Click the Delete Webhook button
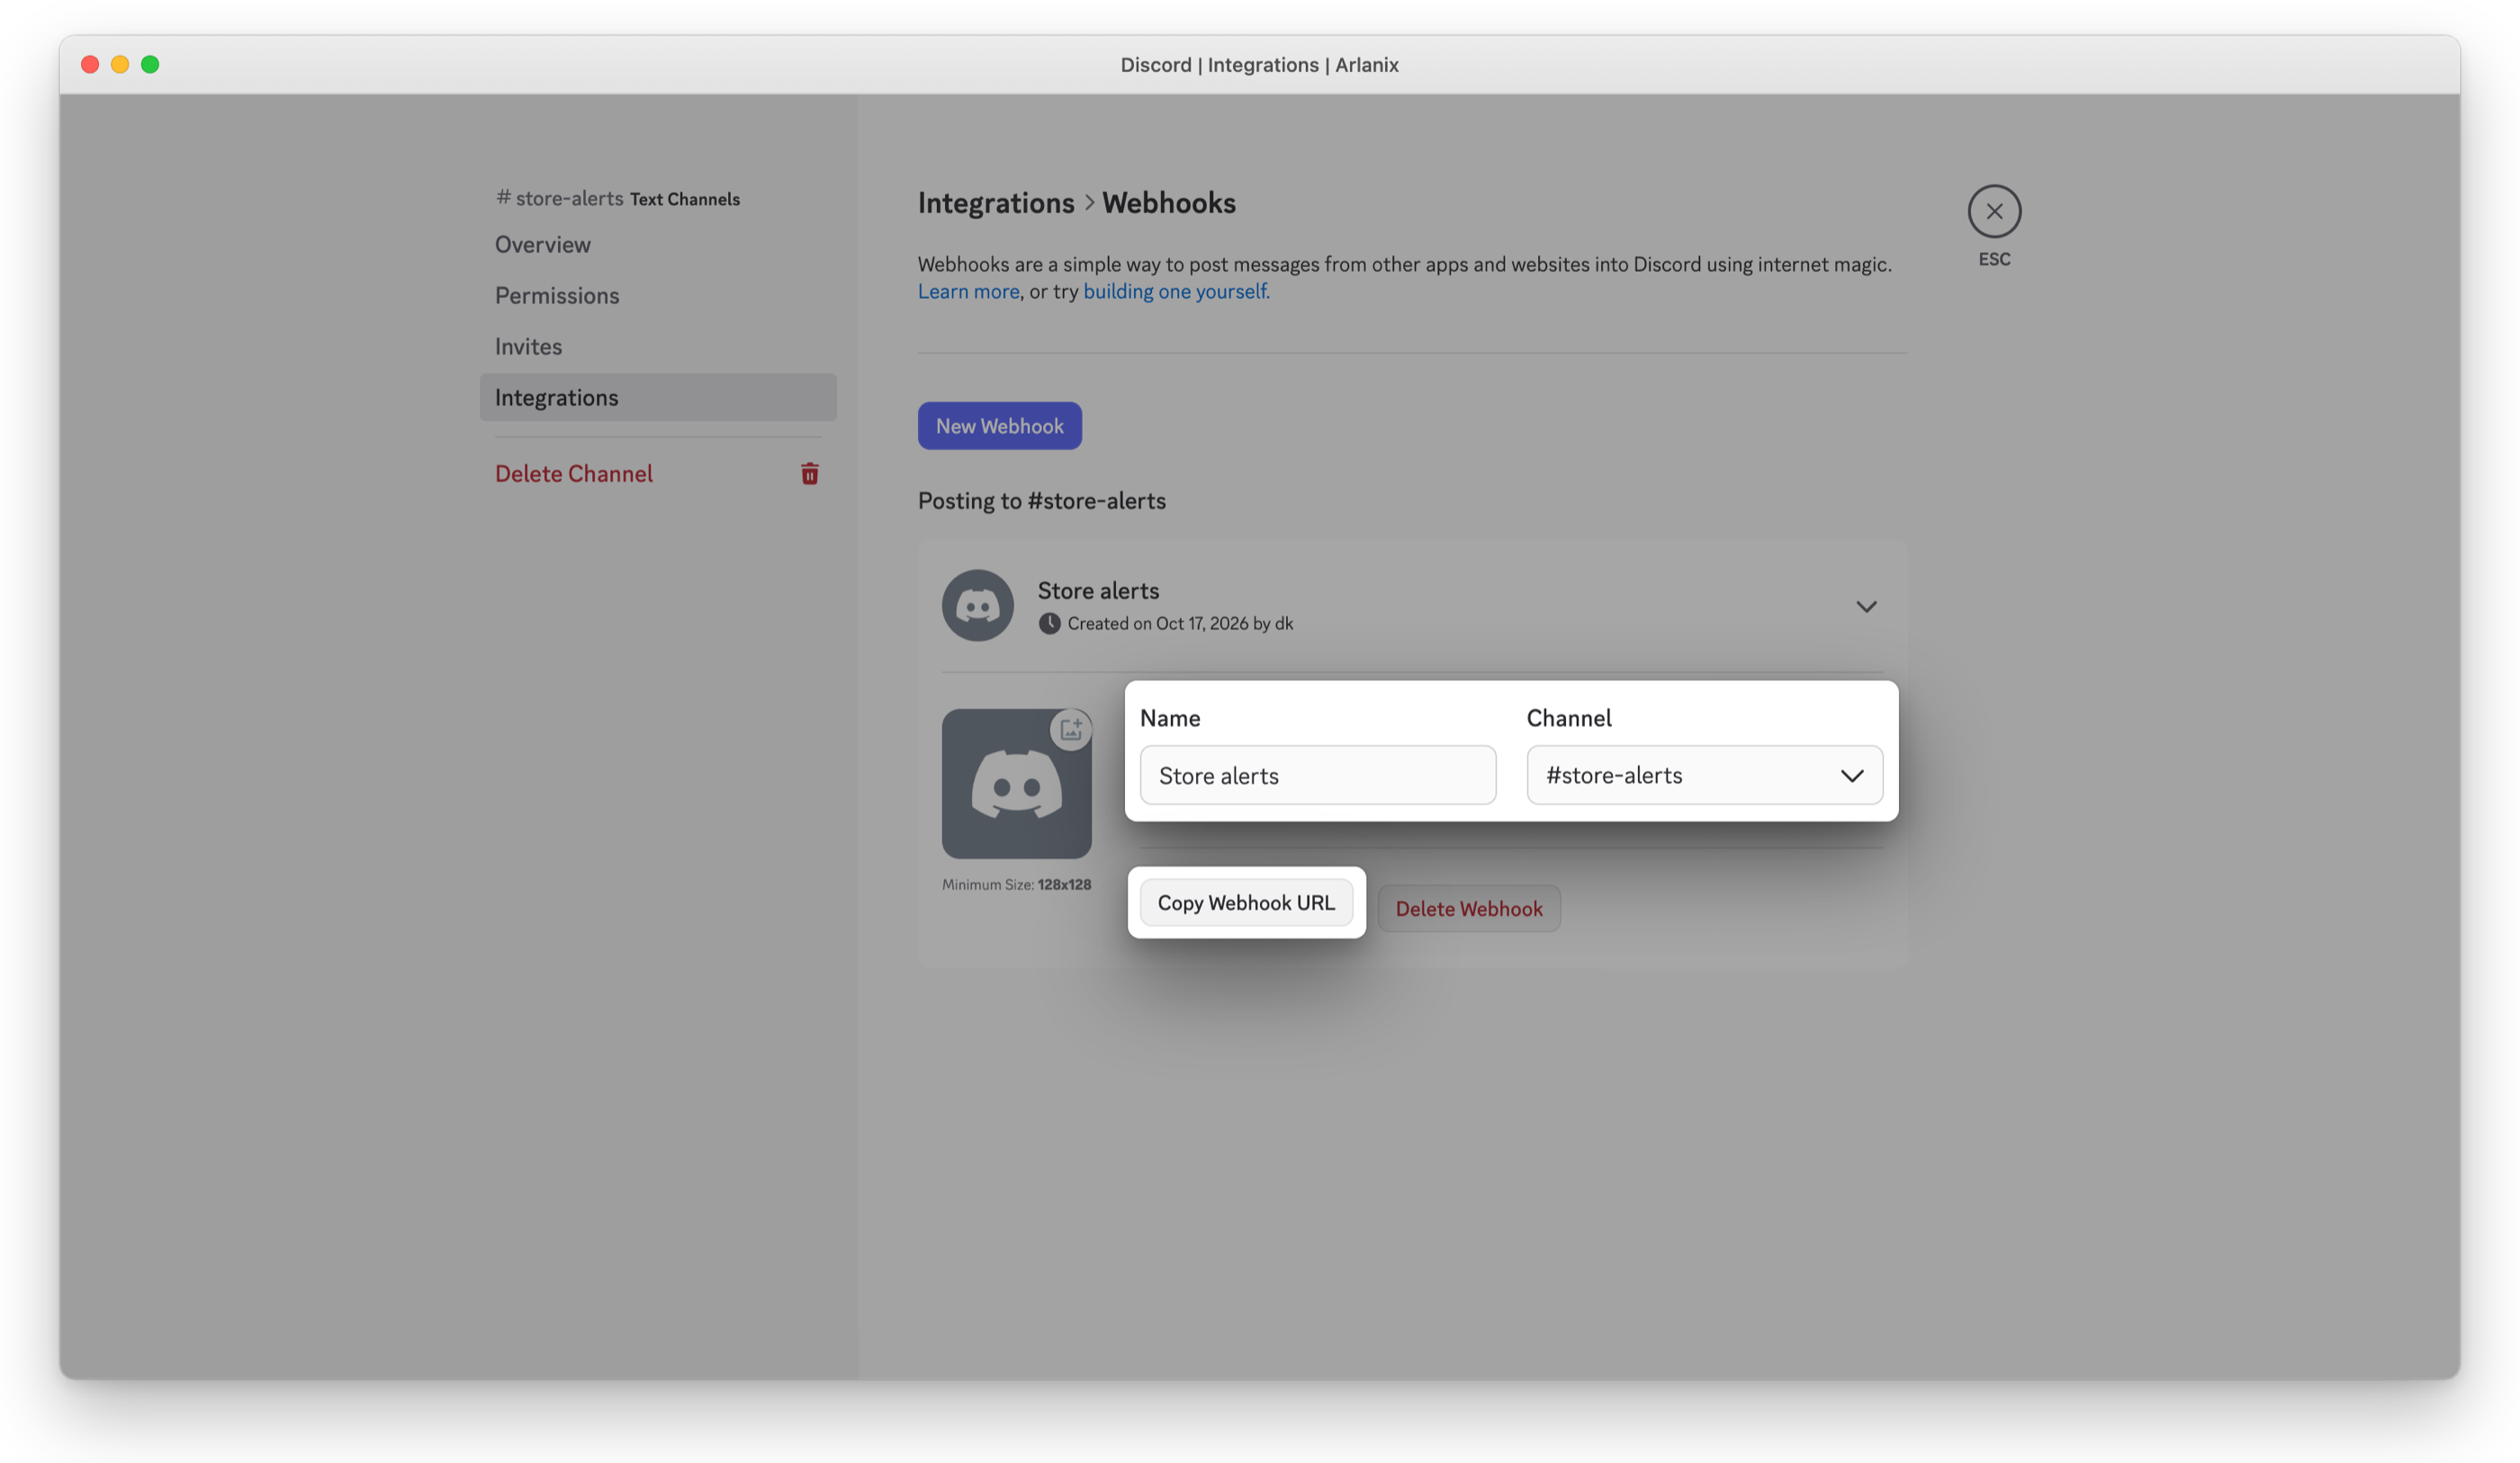Image resolution: width=2520 pixels, height=1463 pixels. 1468,908
